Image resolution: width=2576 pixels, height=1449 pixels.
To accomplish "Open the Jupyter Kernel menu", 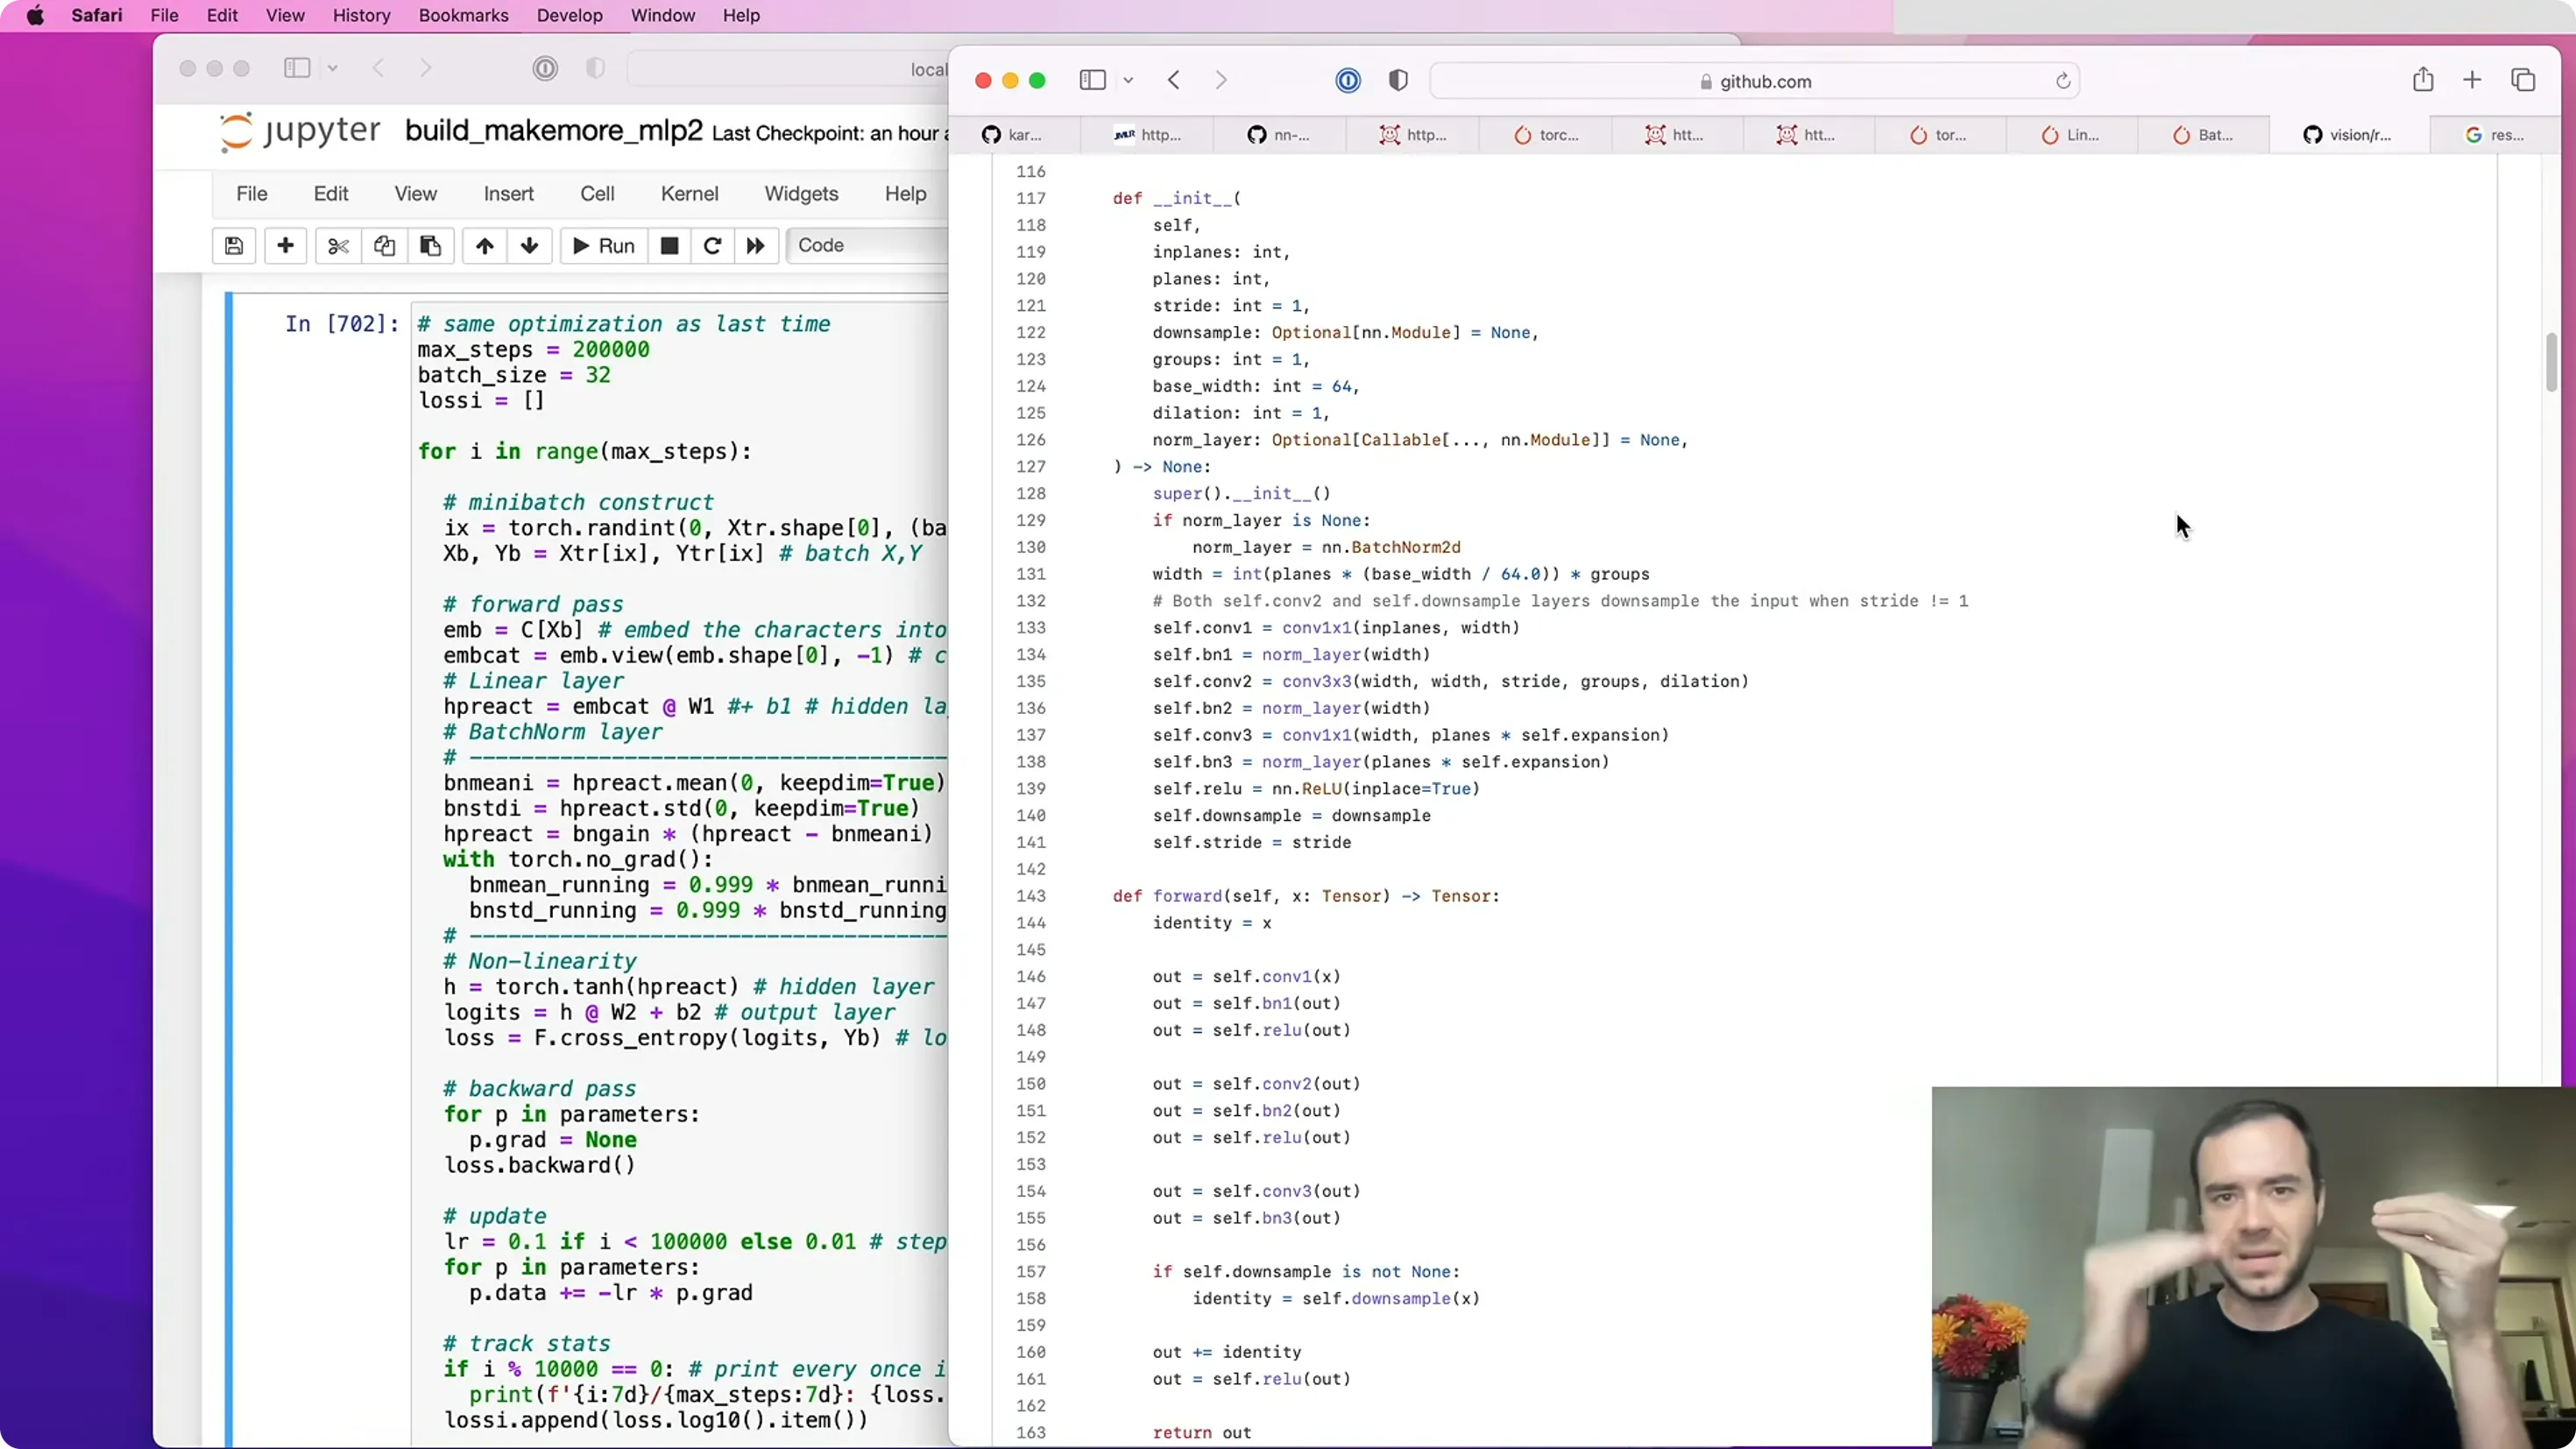I will [x=689, y=194].
